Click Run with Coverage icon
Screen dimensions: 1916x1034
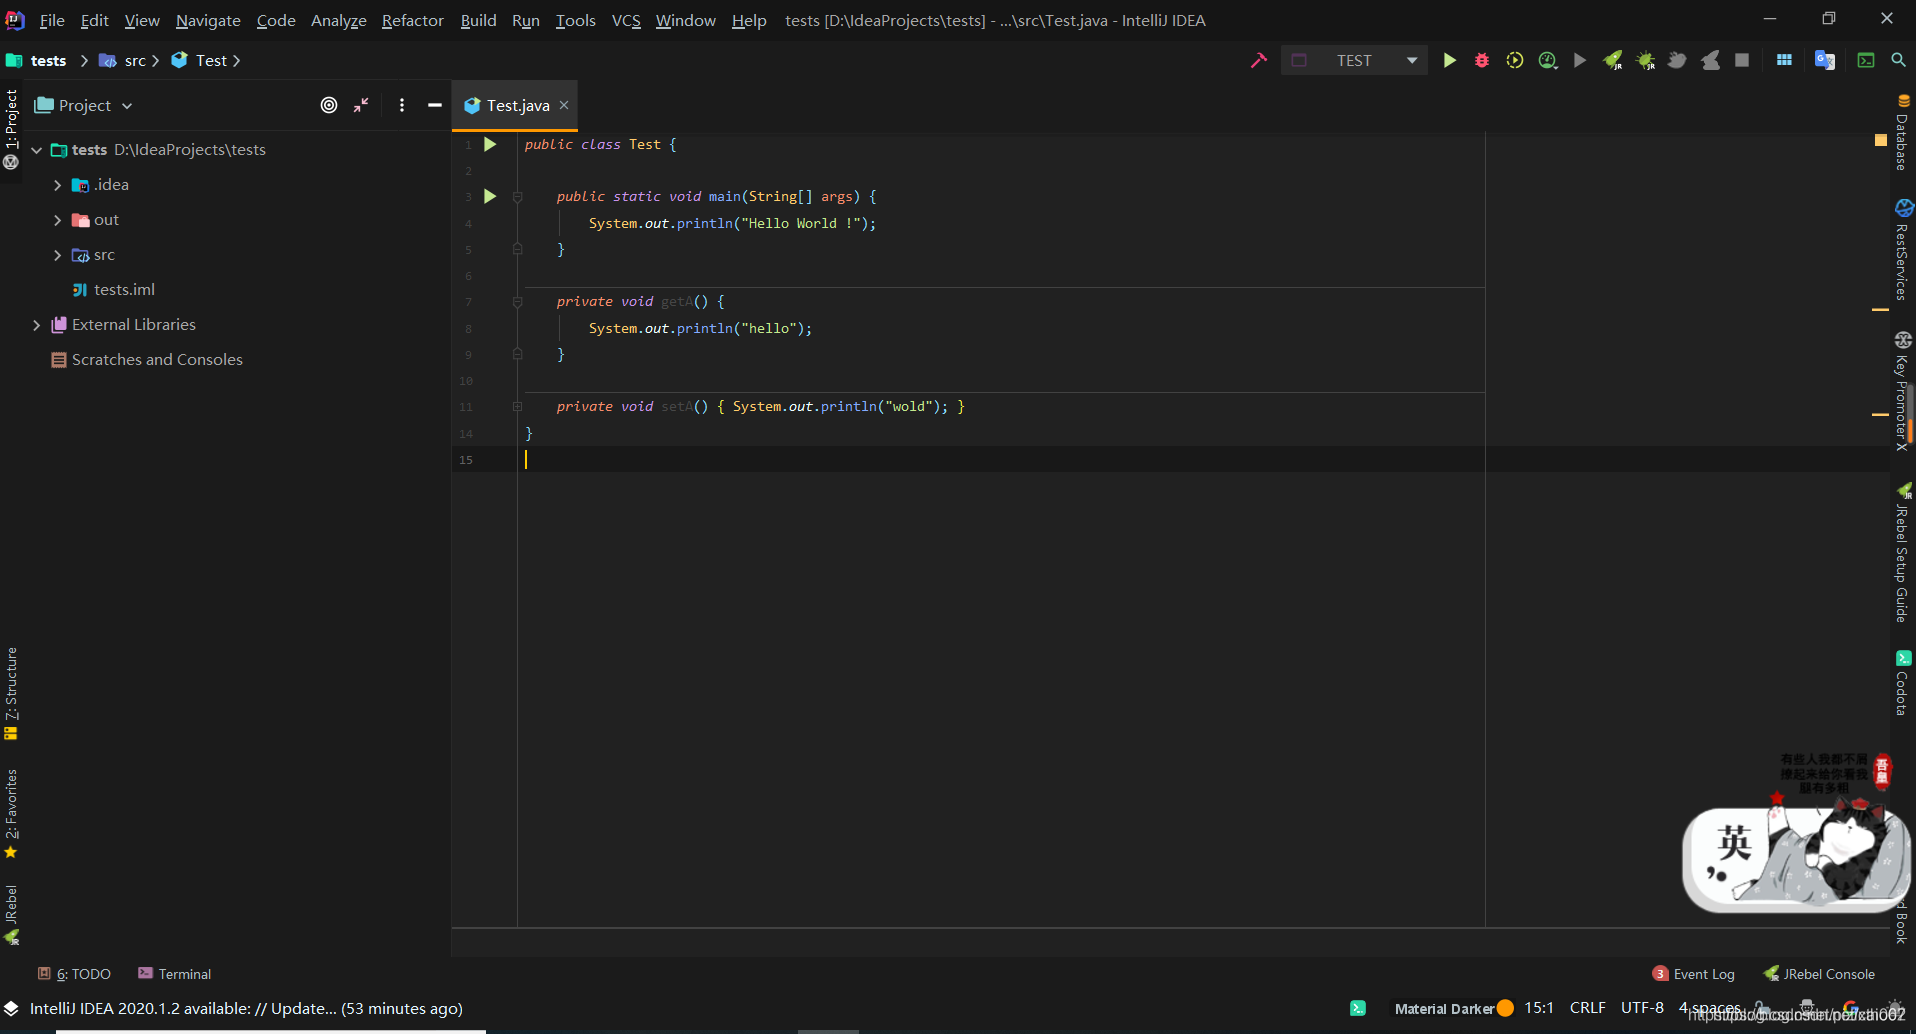(x=1515, y=60)
